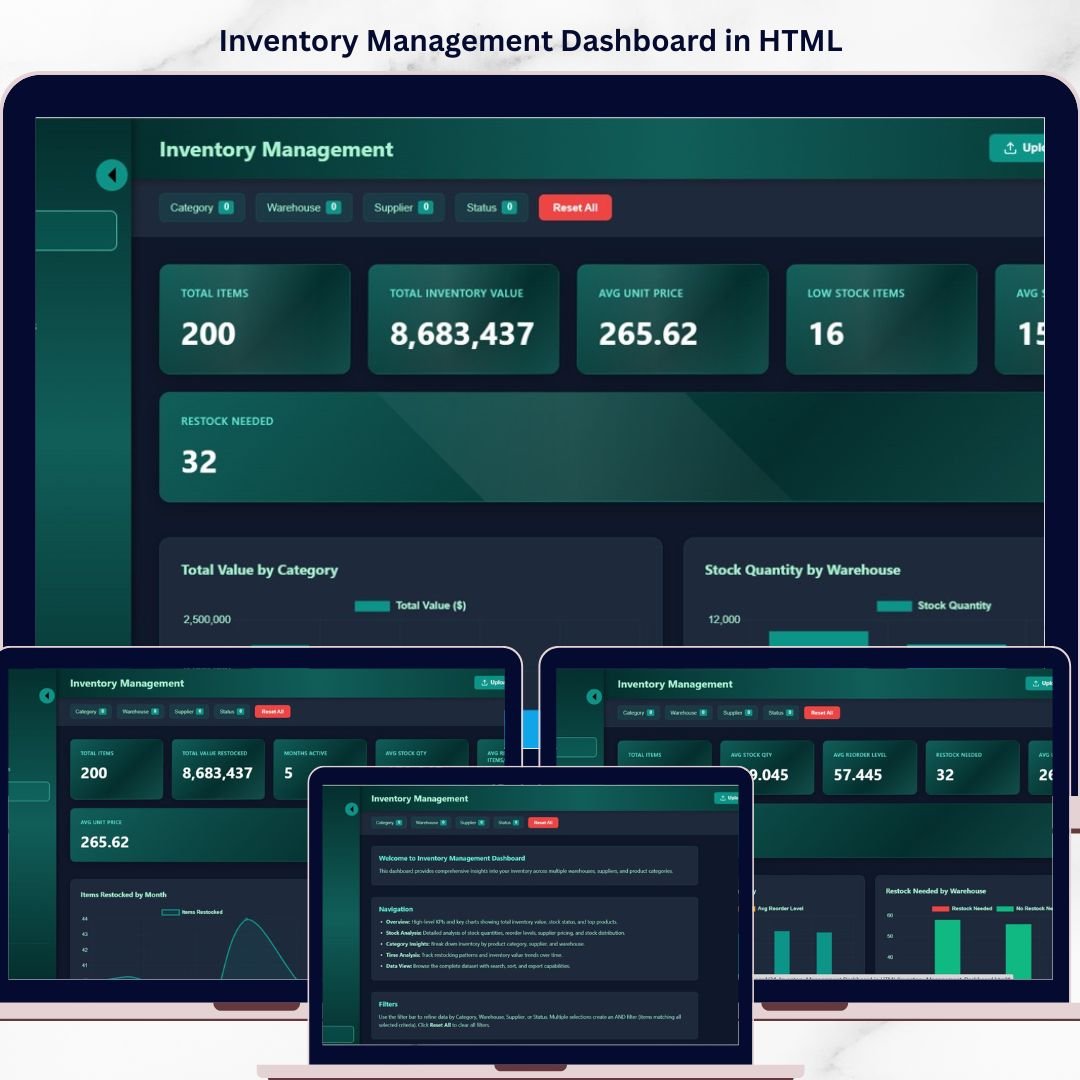Click the red Restock Needed legend swatch
The width and height of the screenshot is (1080, 1080).
pos(940,909)
